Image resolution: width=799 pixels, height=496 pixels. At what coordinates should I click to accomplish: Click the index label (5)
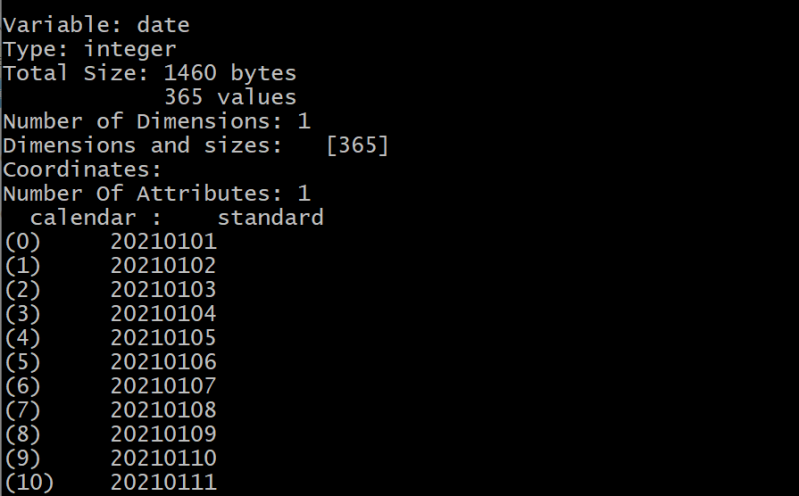20,361
